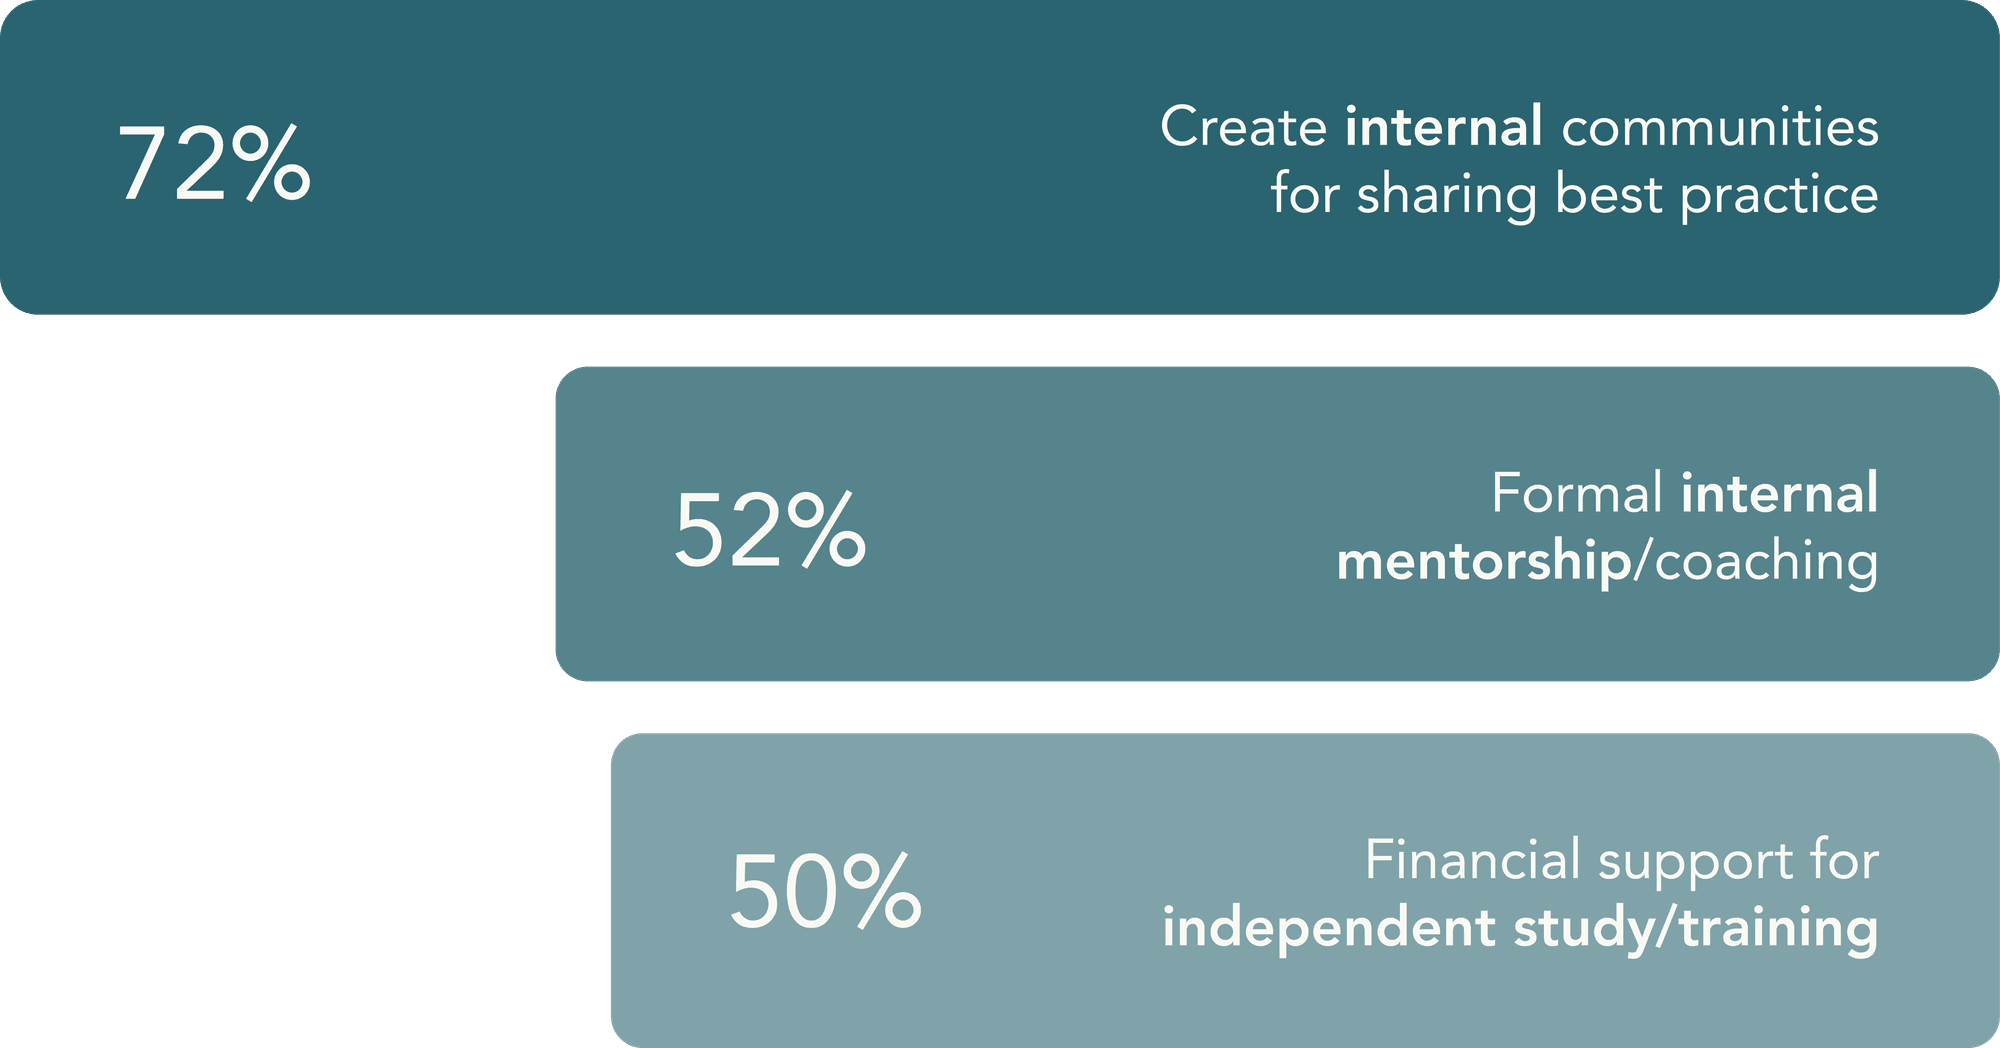Image resolution: width=2000 pixels, height=1048 pixels.
Task: Click the line "for sharing best practice"
Action: pos(1575,196)
